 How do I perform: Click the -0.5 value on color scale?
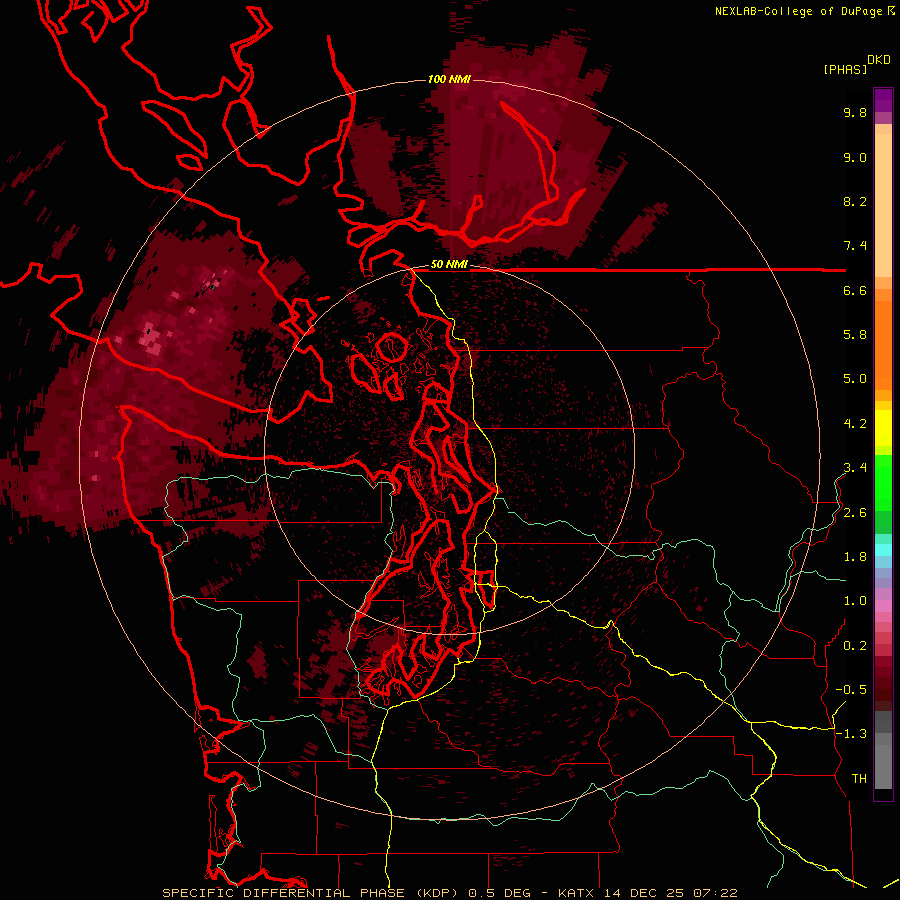point(851,690)
